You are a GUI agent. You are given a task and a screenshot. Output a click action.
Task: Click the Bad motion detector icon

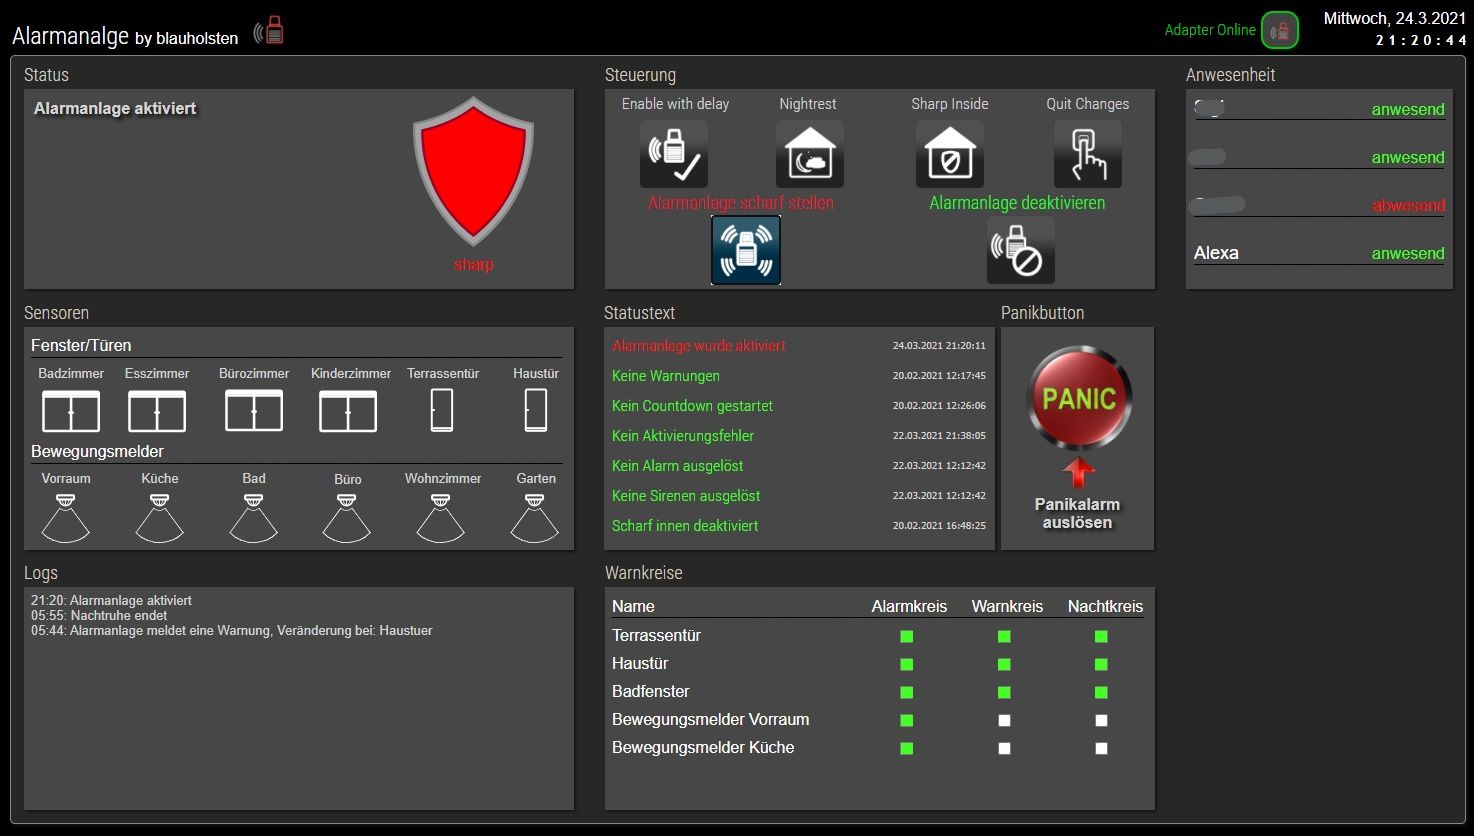coord(254,518)
